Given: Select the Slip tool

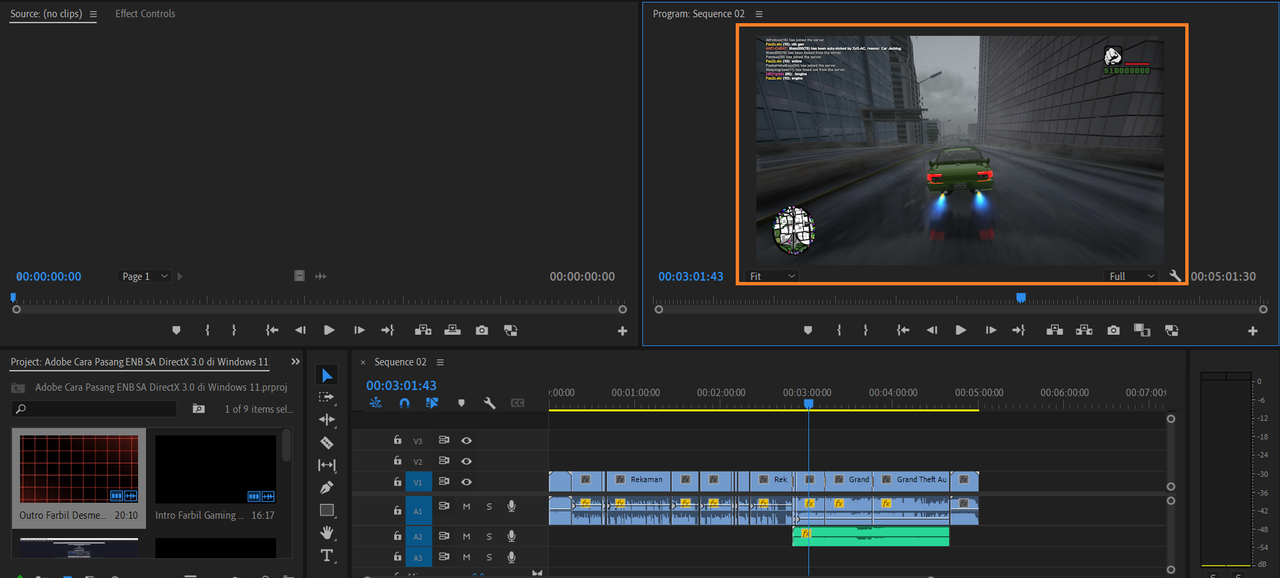Looking at the screenshot, I should 327,465.
